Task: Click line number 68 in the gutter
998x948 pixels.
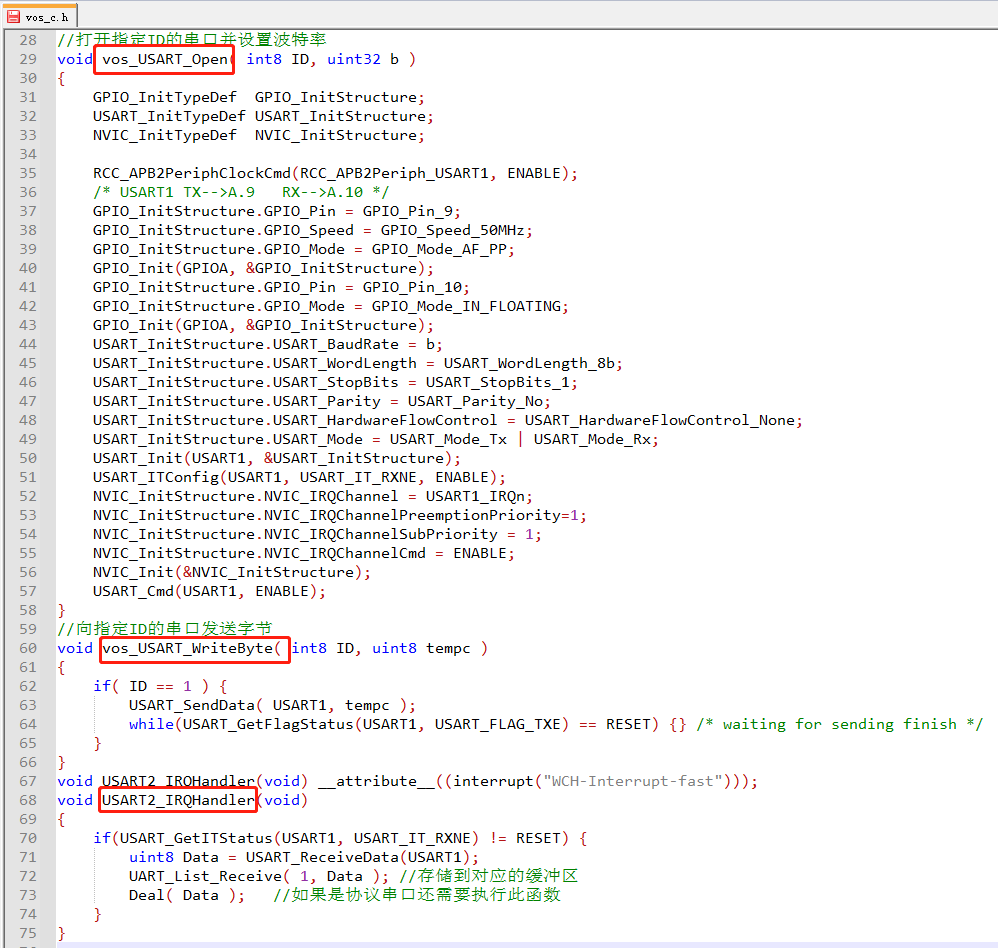Action: click(x=28, y=800)
